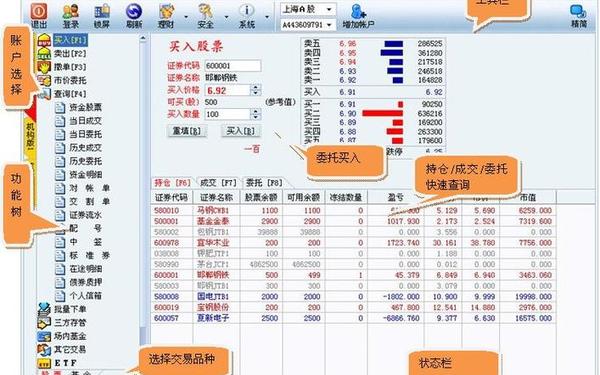Screen dimensions: 600x375
Task: Select 场内基金 in the function tree
Action: coord(70,336)
